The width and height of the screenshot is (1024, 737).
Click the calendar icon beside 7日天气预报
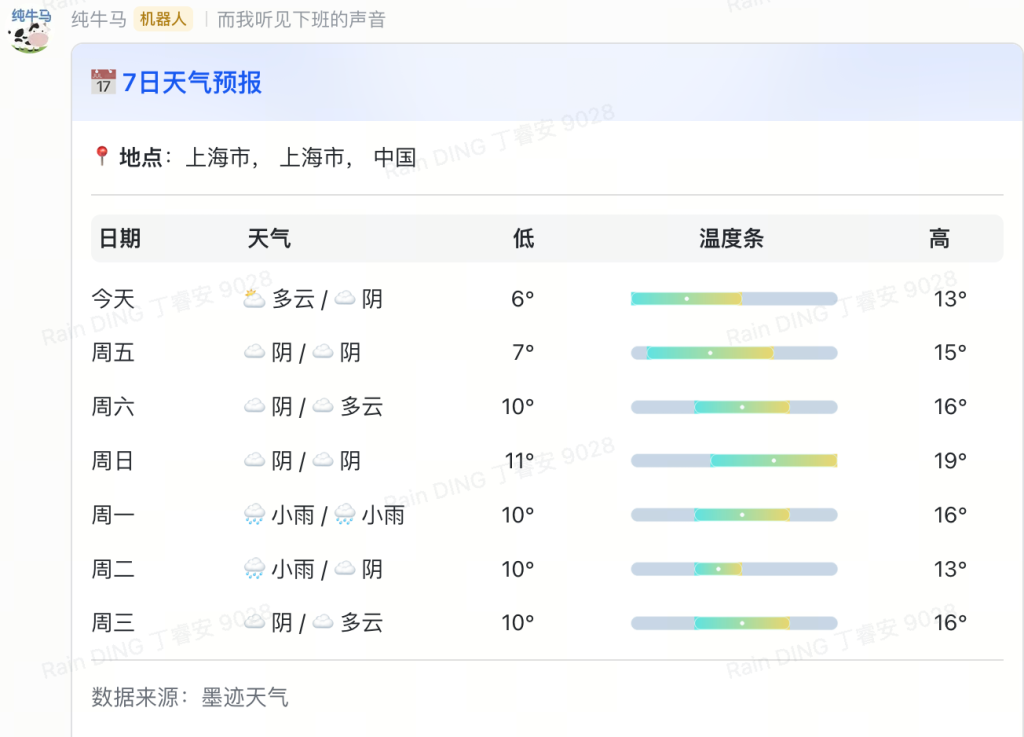point(103,82)
